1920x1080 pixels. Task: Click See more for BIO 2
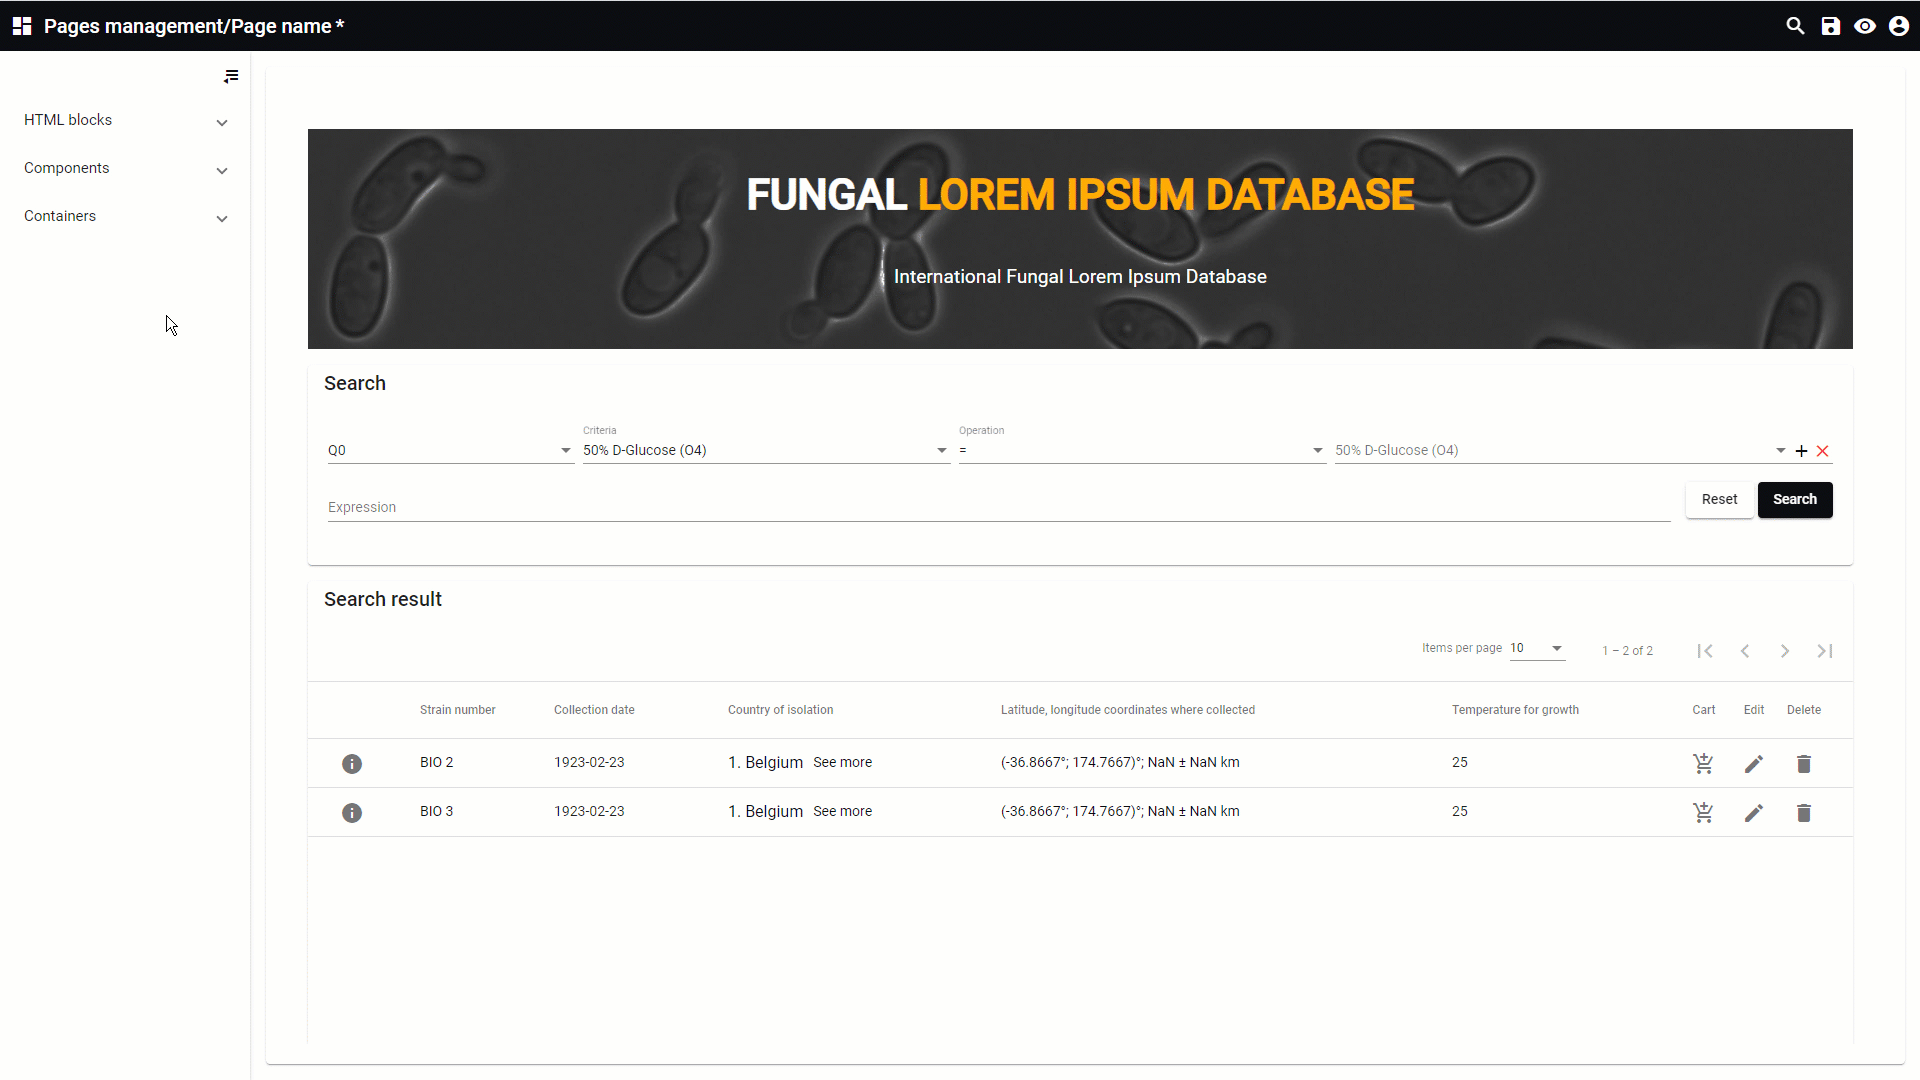click(842, 762)
